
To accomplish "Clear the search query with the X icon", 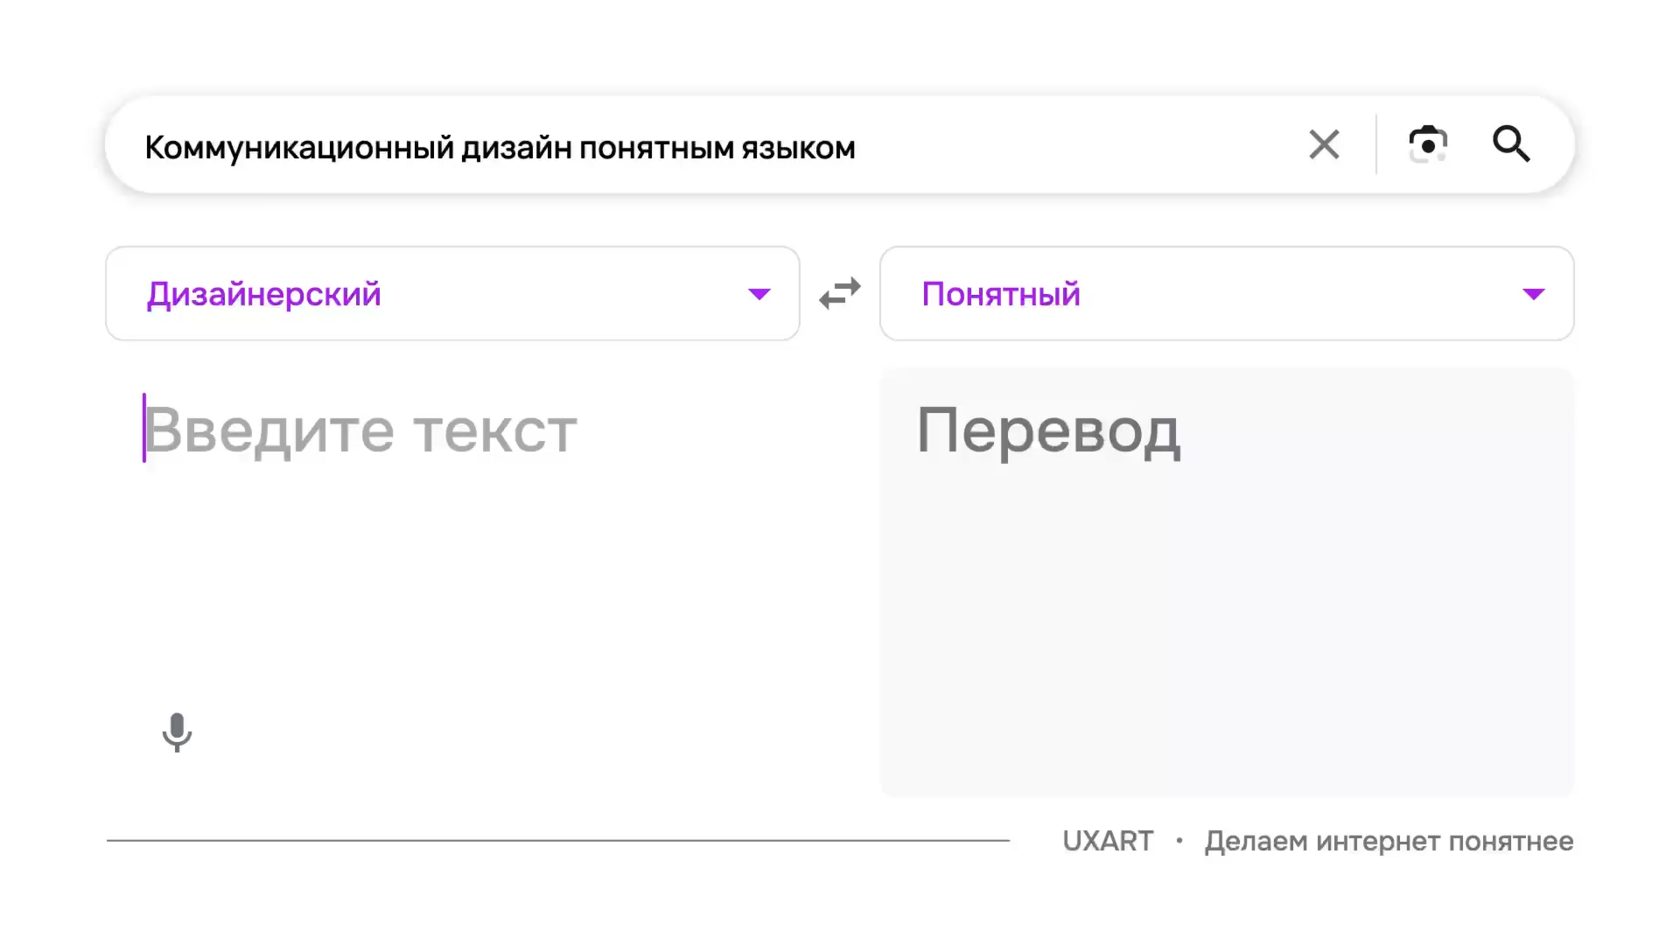I will [x=1324, y=145].
